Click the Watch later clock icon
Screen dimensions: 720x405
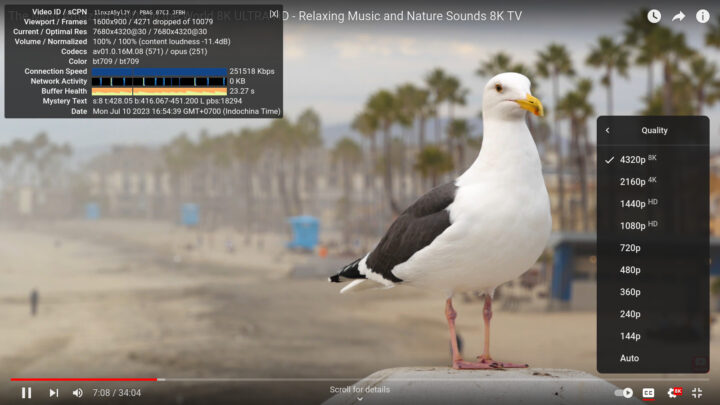point(654,17)
